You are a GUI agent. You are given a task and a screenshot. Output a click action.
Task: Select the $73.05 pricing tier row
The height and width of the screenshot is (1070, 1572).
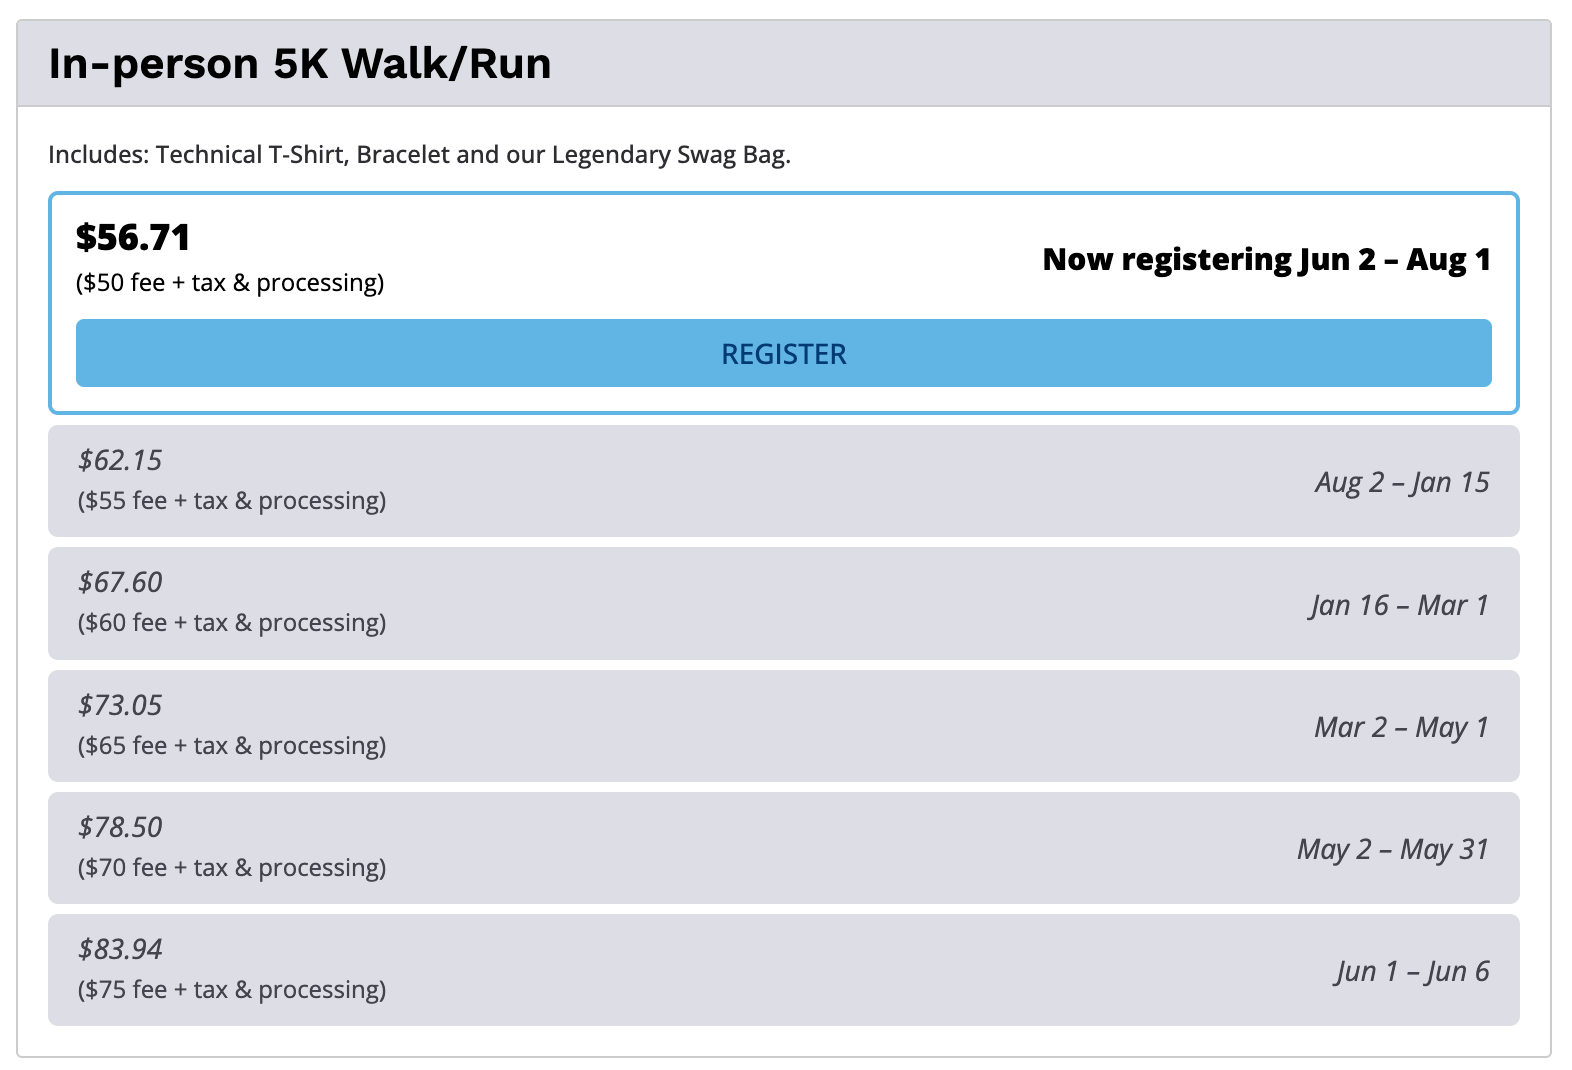point(783,726)
